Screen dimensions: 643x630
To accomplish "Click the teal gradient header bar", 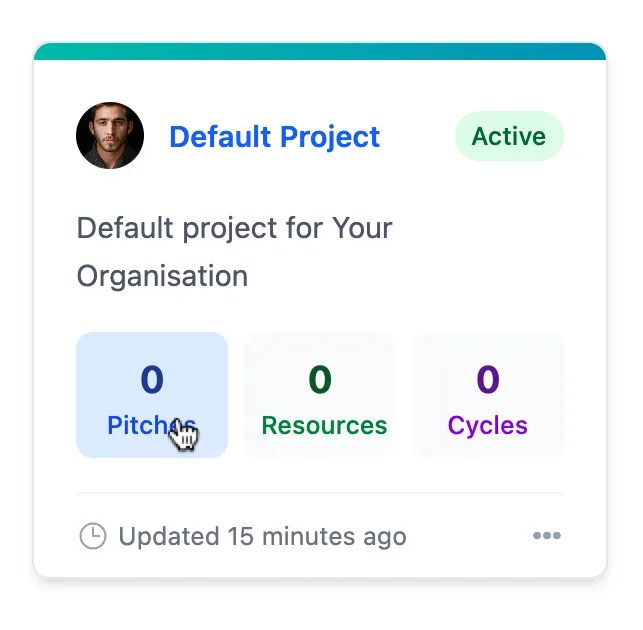I will click(320, 51).
